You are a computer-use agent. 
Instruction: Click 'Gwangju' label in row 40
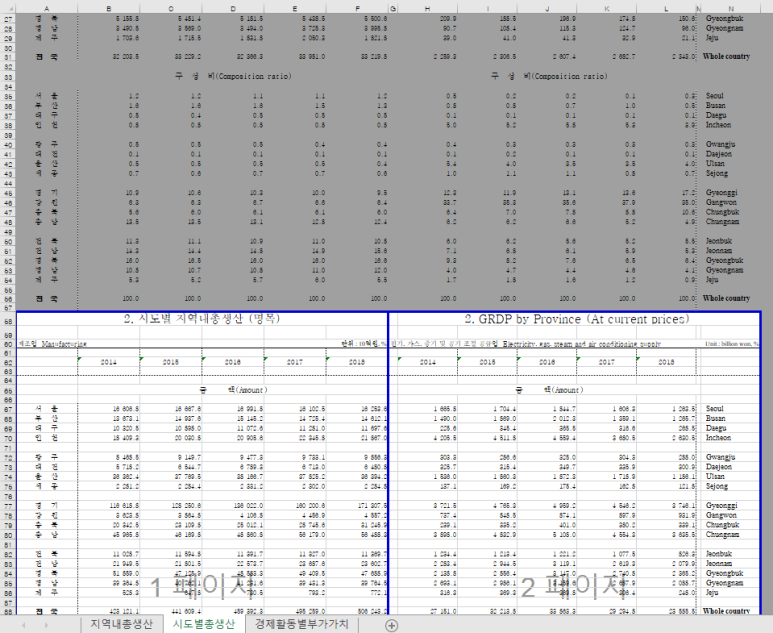[x=720, y=144]
